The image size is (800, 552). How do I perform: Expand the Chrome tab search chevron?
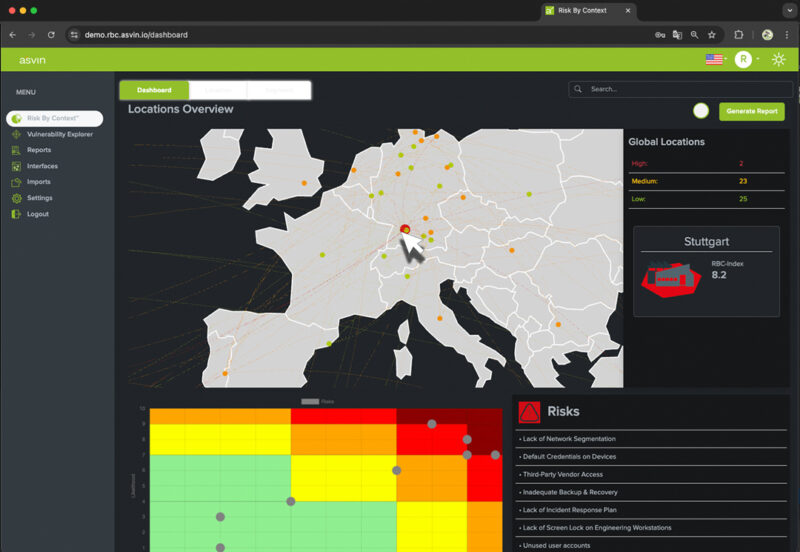(x=789, y=10)
